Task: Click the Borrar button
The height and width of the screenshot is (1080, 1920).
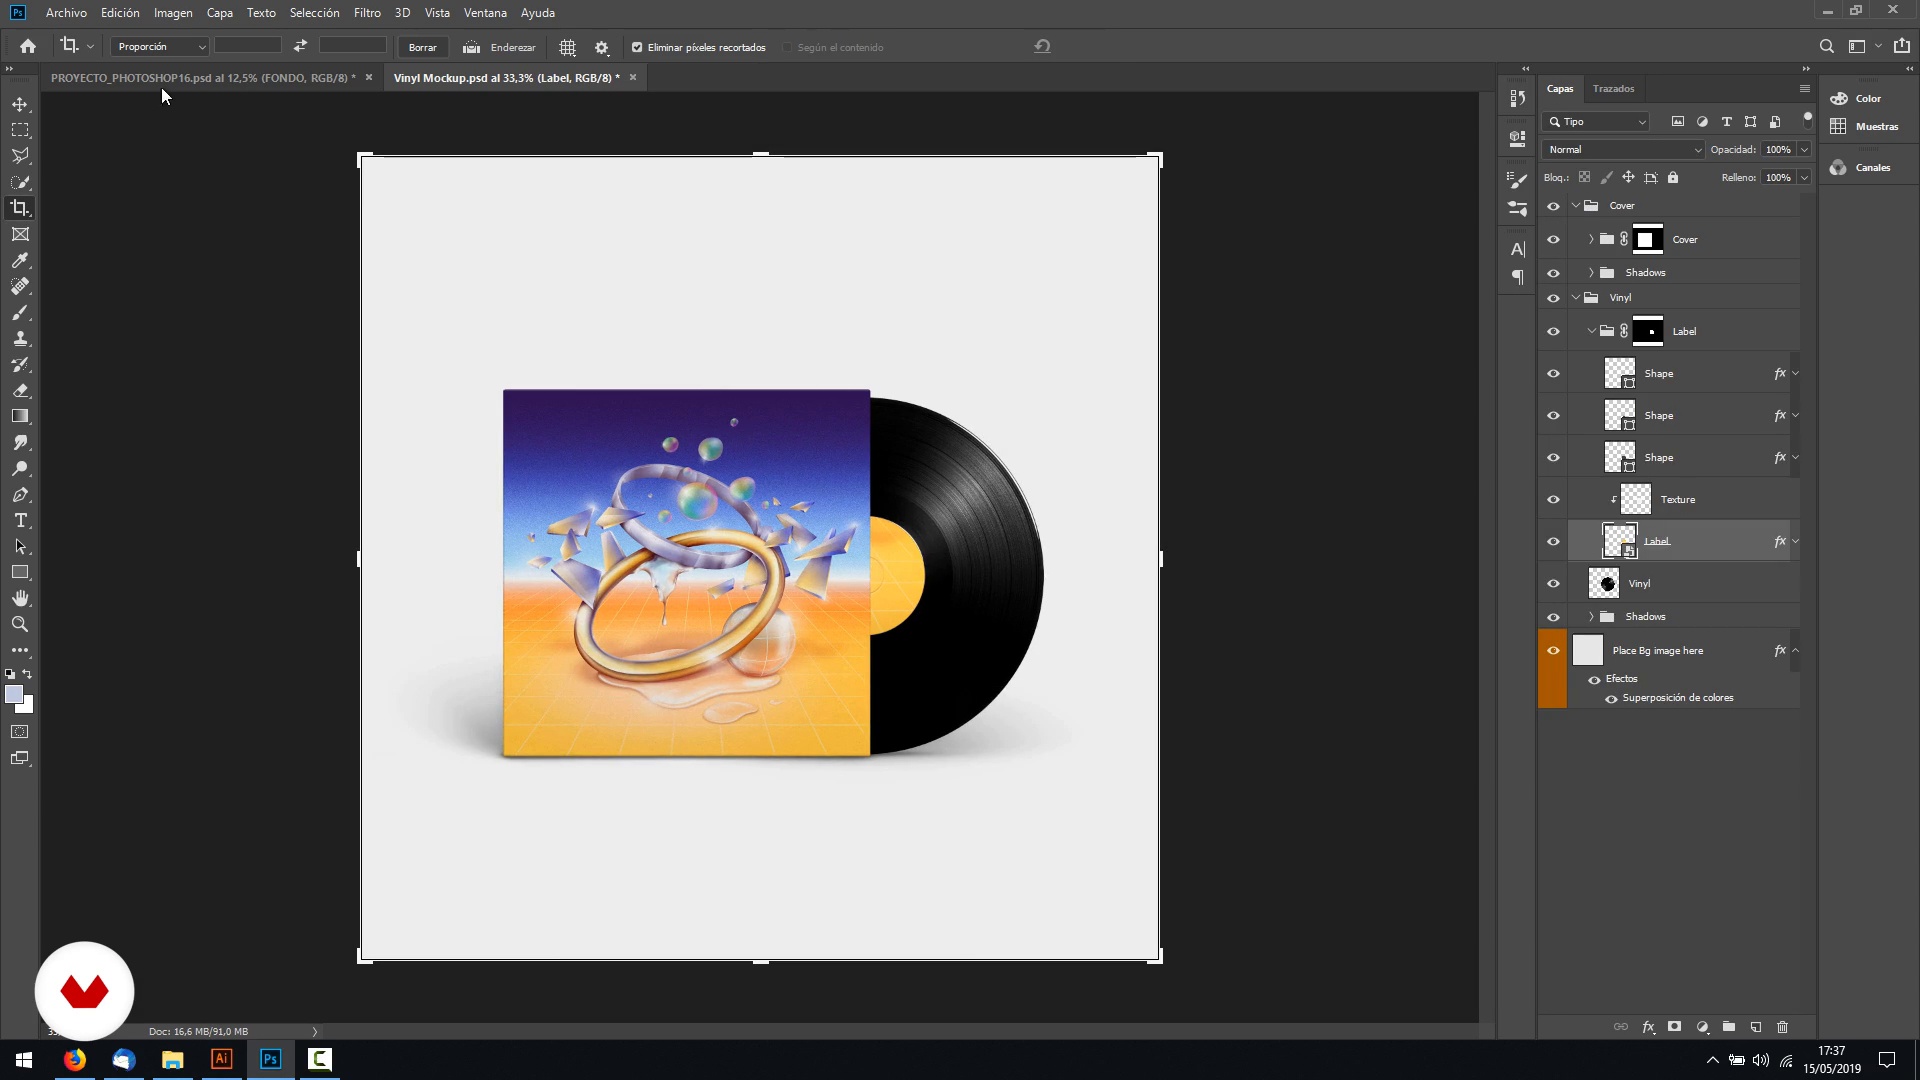Action: pos(422,47)
